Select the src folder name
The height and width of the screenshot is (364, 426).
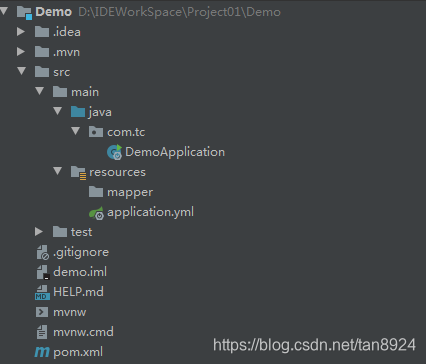(62, 72)
